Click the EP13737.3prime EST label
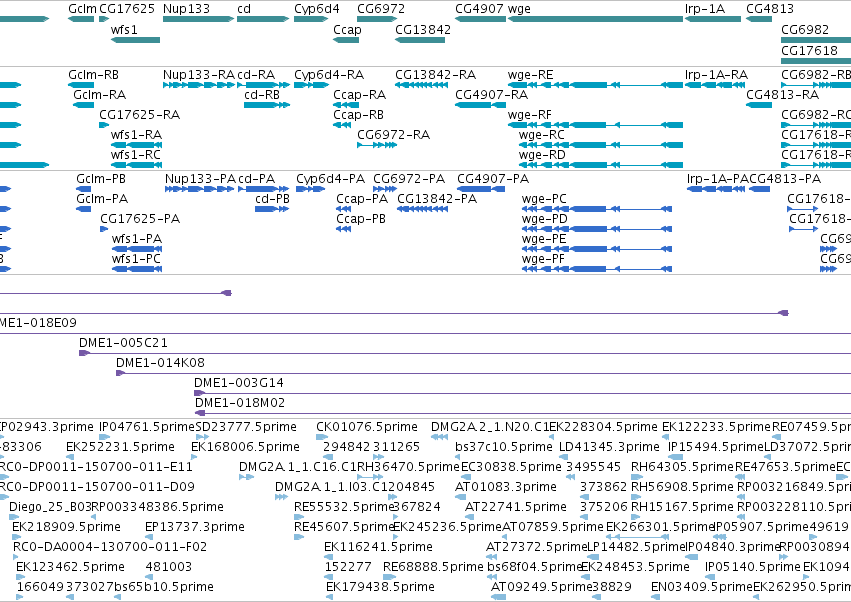This screenshot has width=851, height=602. point(195,527)
